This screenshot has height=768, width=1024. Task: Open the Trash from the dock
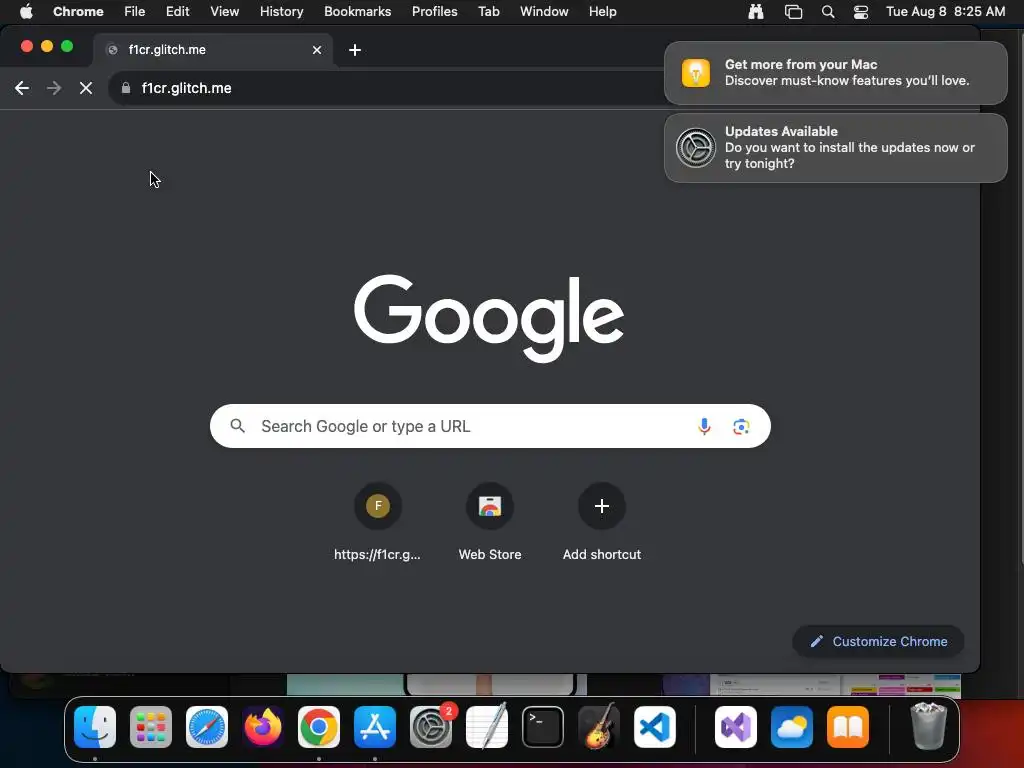[929, 726]
